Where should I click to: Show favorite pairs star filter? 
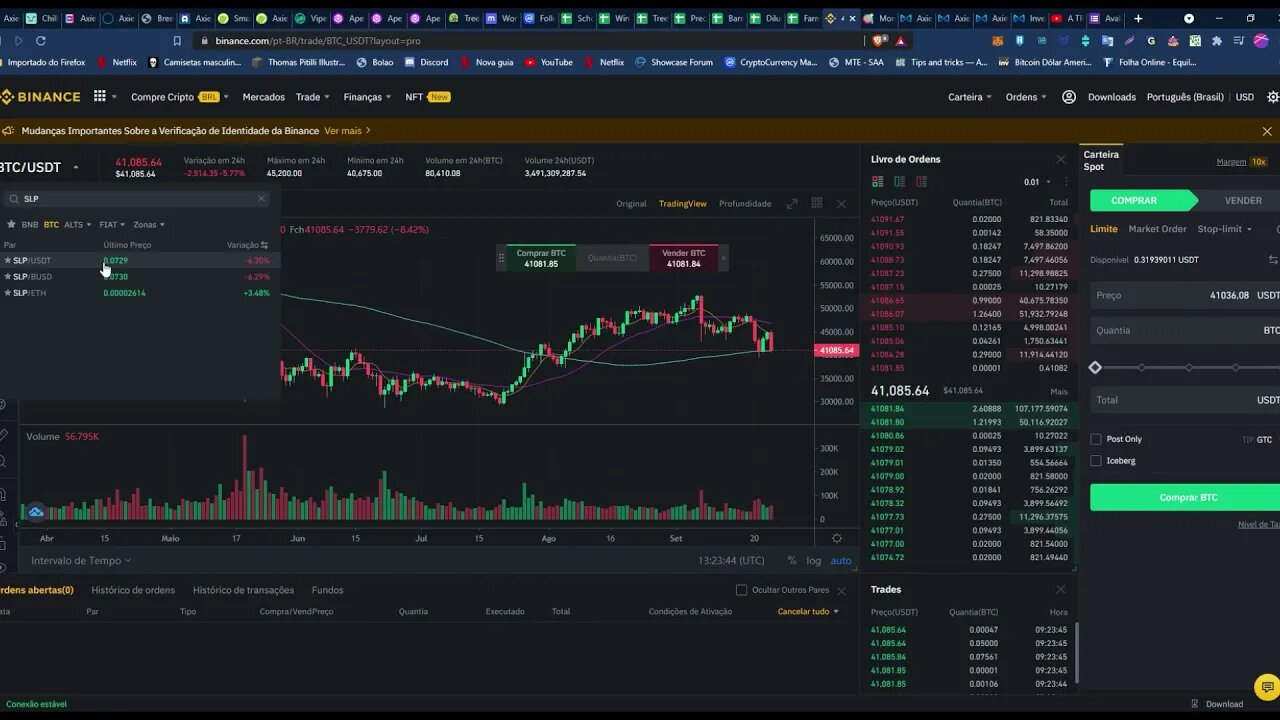click(11, 224)
